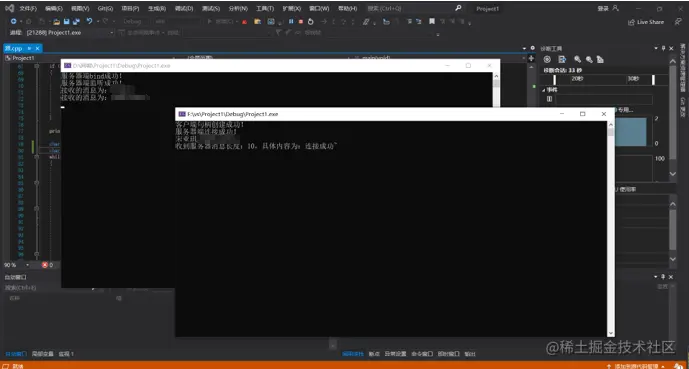
Task: Switch to the 命令窗口 tab
Action: [422, 354]
